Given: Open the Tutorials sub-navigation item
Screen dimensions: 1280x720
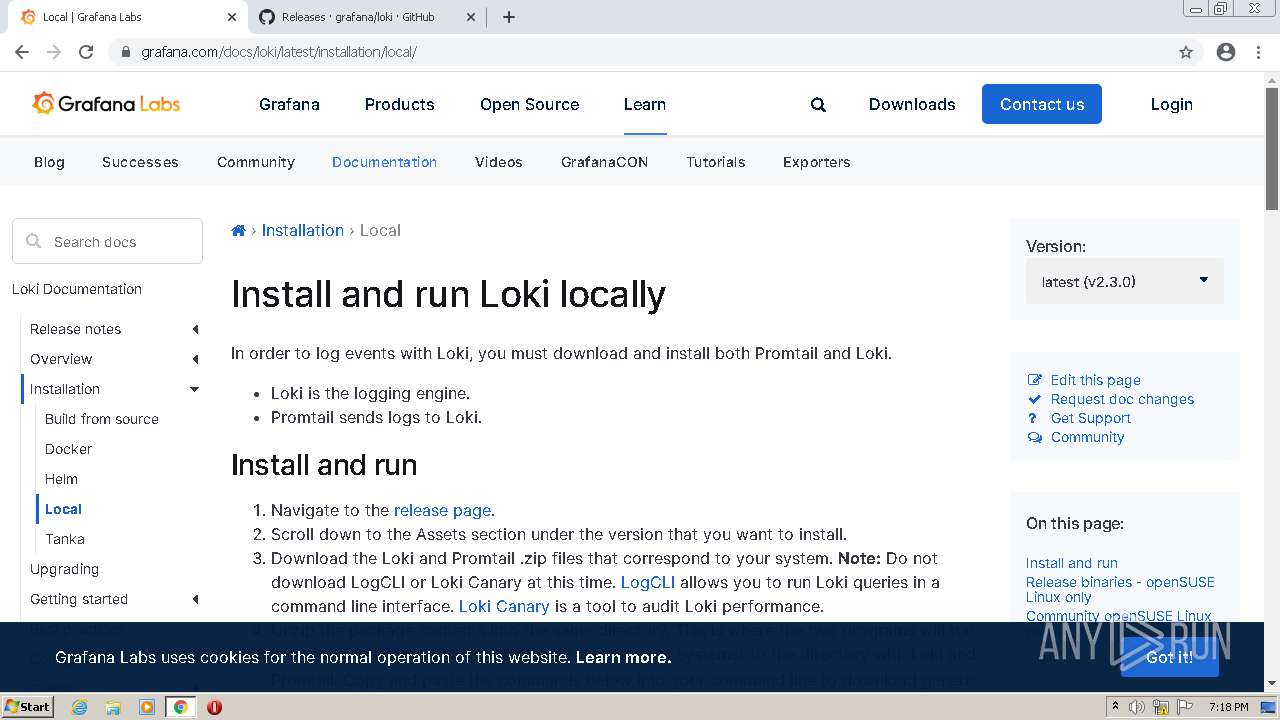Looking at the screenshot, I should 716,162.
